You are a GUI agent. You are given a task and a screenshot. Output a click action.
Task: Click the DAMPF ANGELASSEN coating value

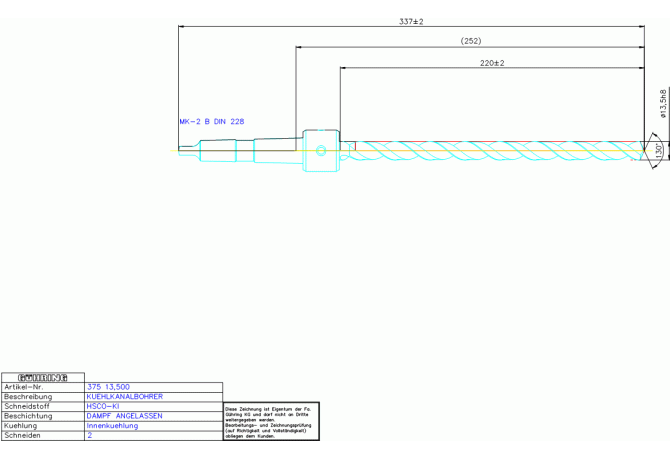(x=124, y=416)
